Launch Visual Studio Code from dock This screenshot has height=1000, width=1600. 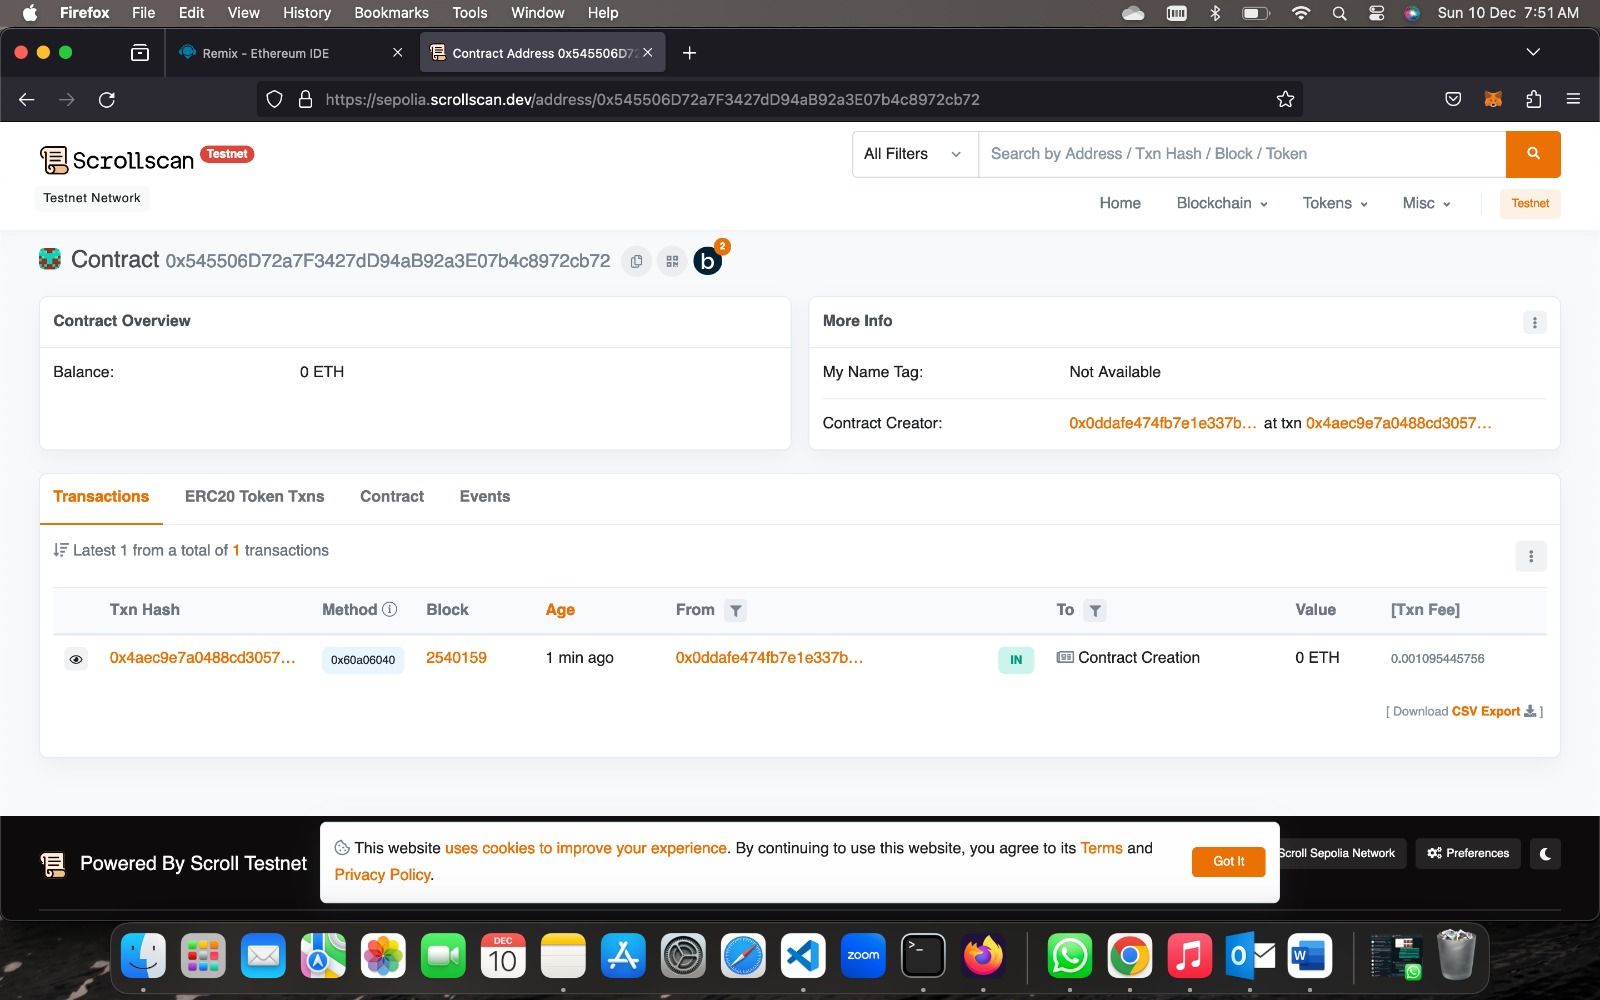pos(803,956)
